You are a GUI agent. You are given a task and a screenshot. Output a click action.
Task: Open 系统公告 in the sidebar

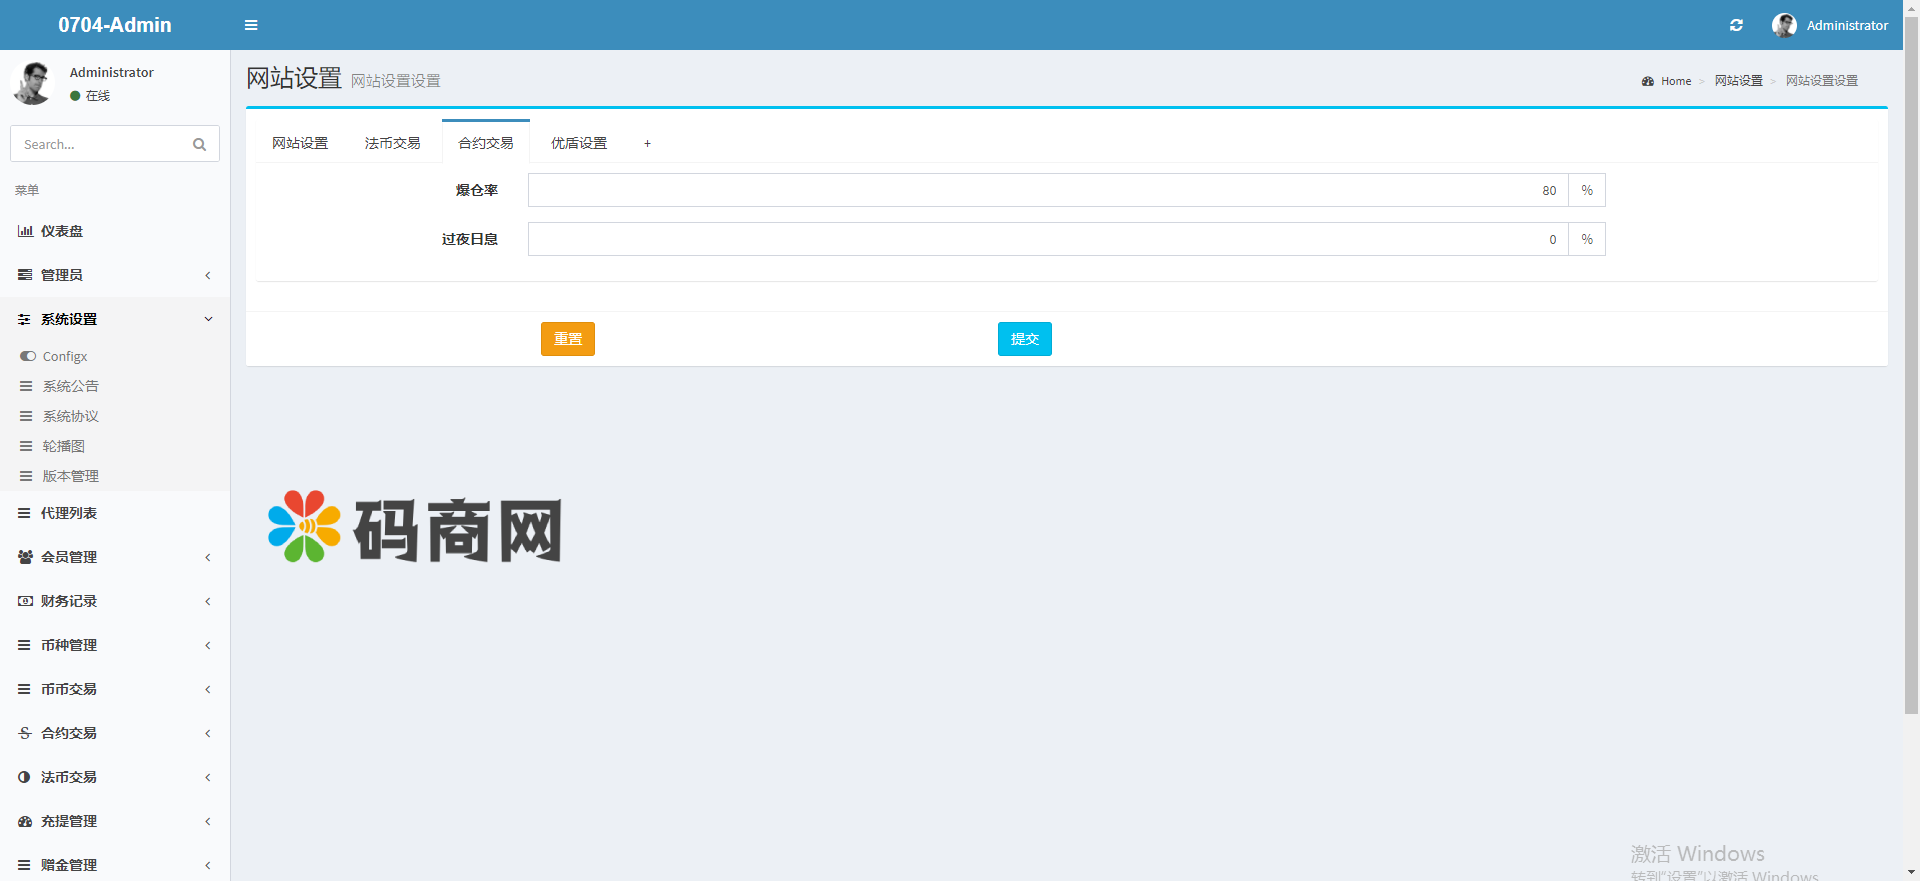pyautogui.click(x=70, y=386)
